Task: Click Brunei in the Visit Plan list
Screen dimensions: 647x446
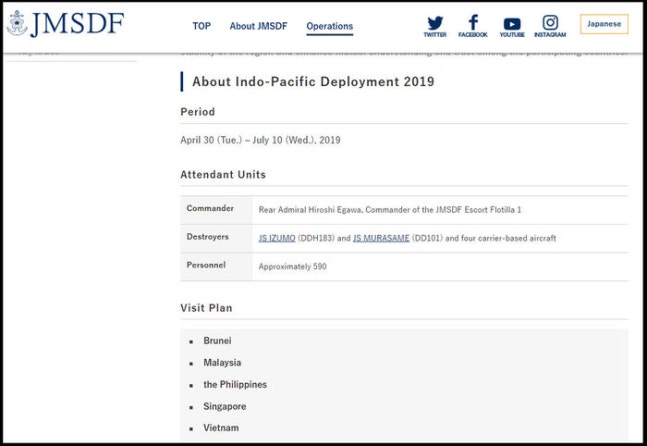Action: [217, 341]
